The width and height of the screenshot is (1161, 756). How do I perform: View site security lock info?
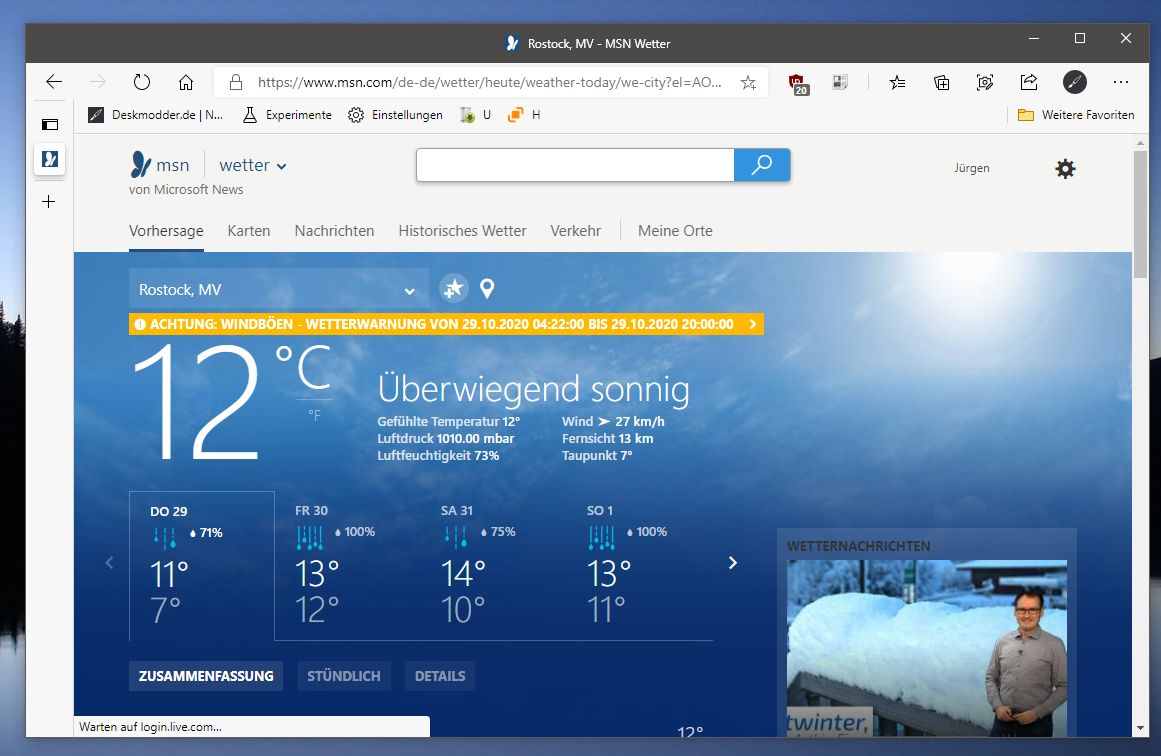[235, 82]
